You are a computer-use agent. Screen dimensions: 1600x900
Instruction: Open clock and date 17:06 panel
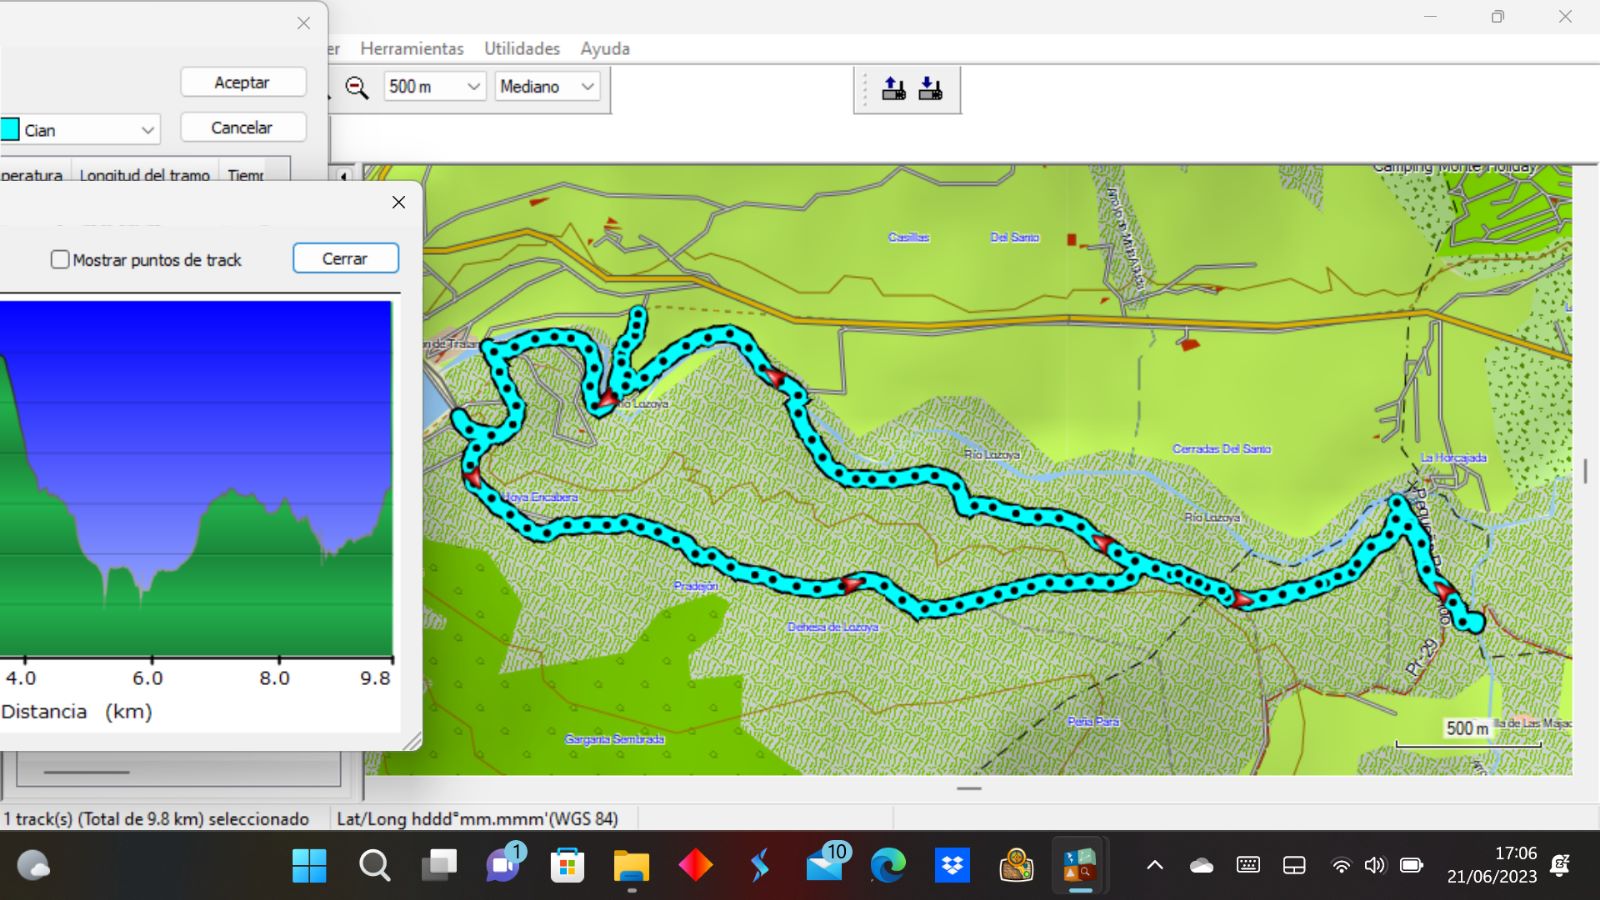tap(1492, 865)
